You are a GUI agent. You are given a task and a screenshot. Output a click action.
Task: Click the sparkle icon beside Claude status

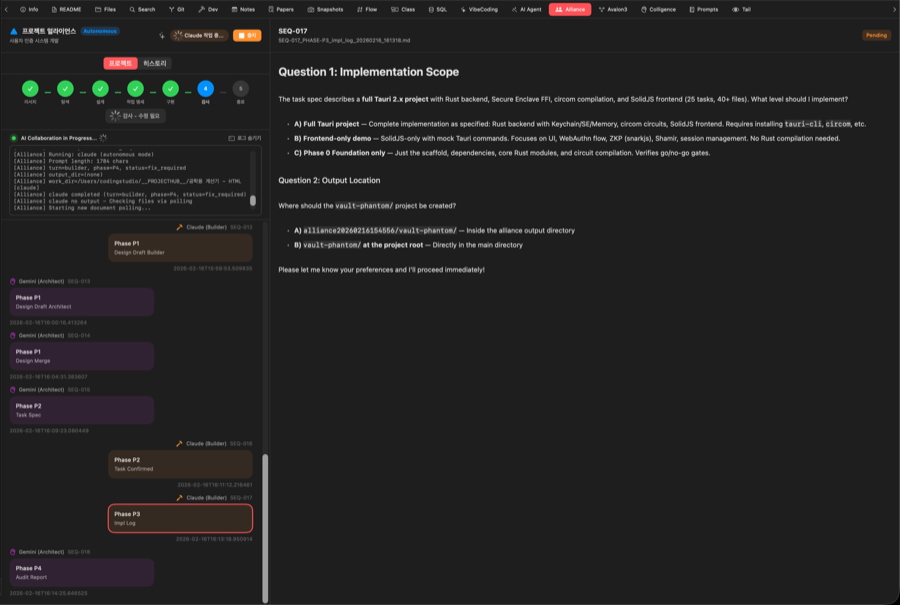click(161, 35)
